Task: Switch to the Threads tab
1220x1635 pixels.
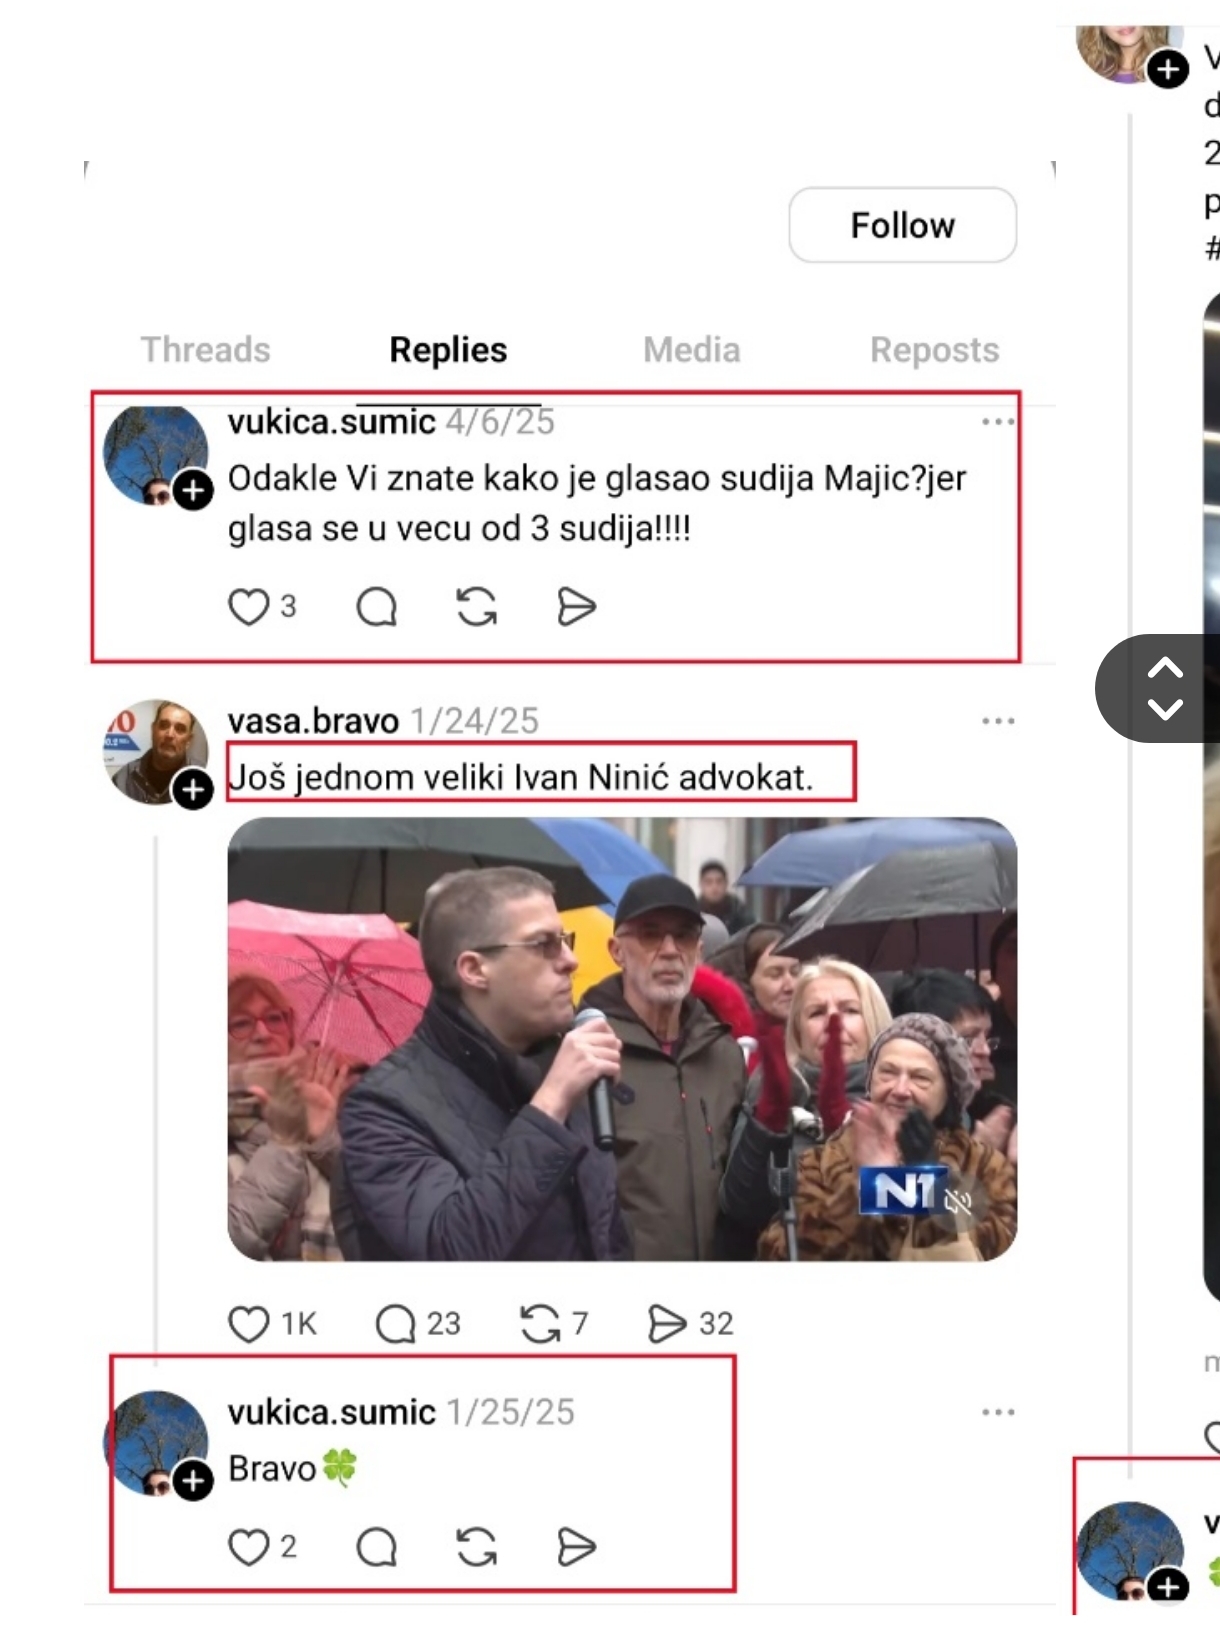Action: click(x=206, y=350)
